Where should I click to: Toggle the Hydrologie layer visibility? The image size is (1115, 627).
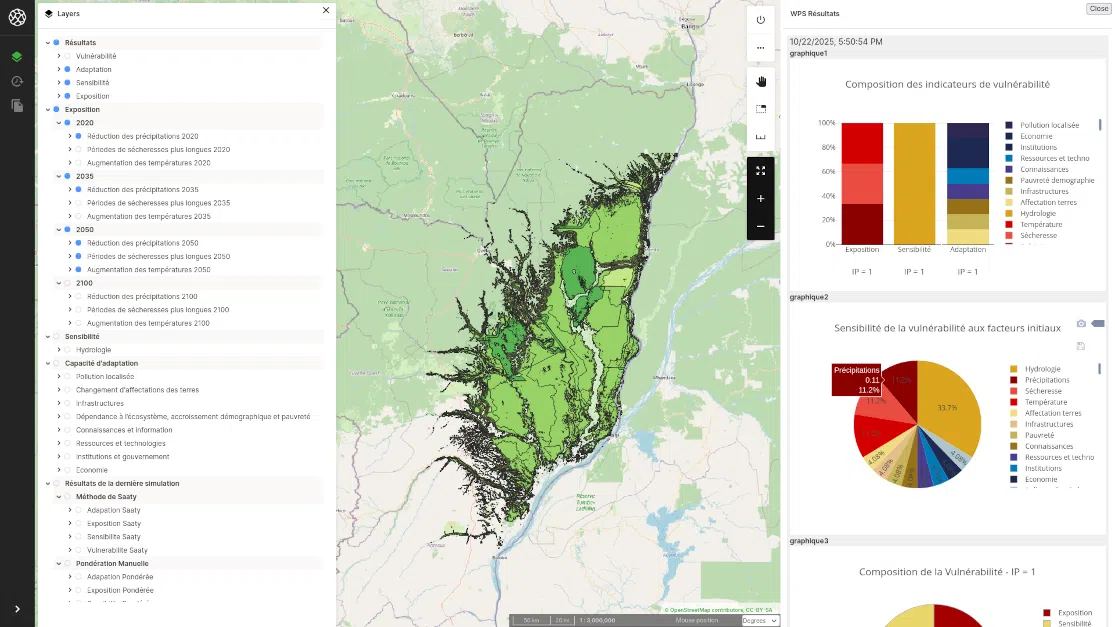67,350
